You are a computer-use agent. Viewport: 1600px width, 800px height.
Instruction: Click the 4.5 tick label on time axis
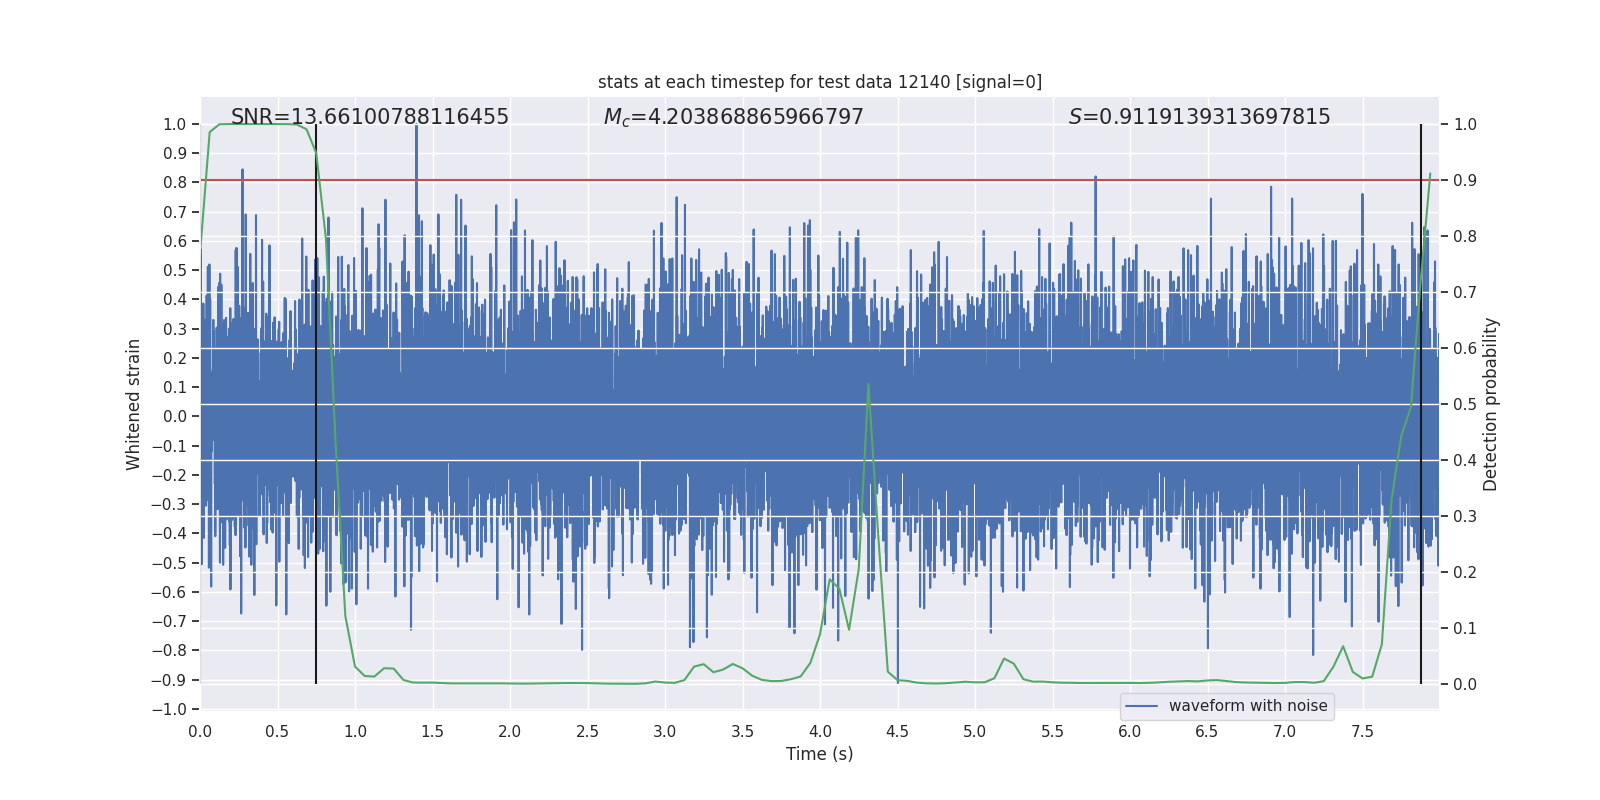897,731
